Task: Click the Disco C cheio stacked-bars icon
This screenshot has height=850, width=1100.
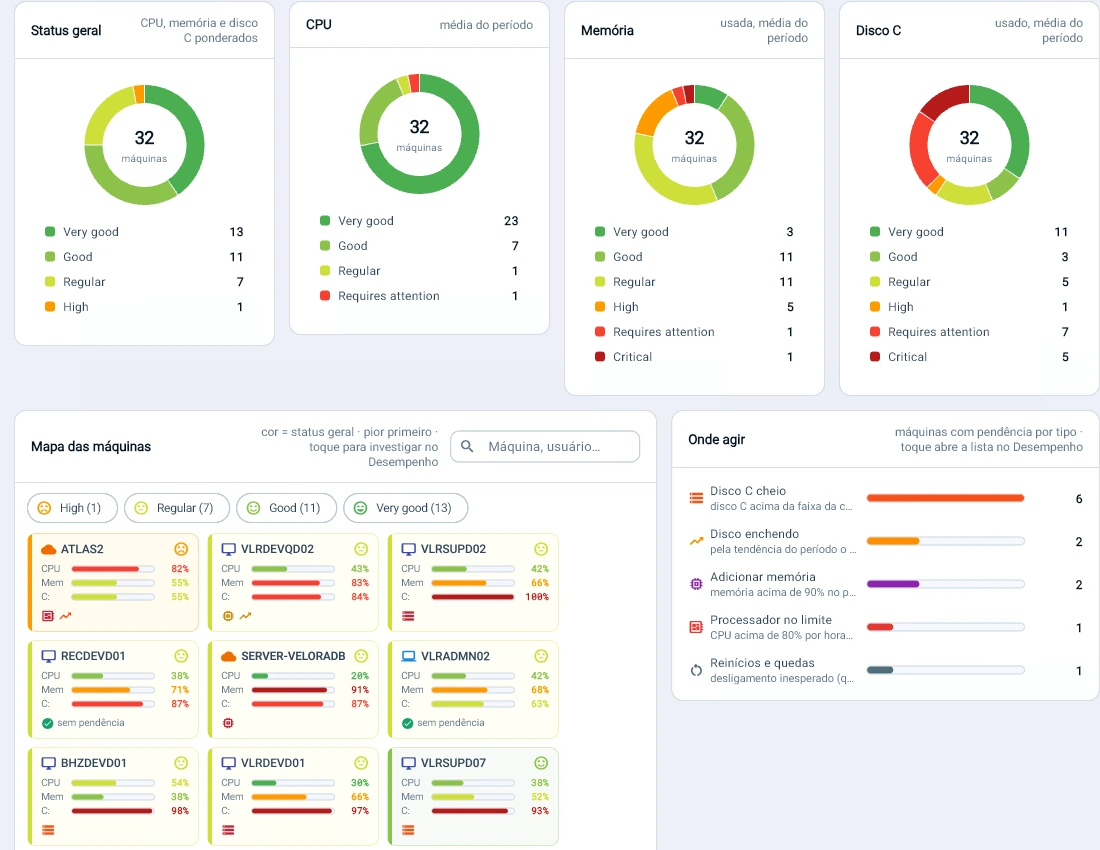Action: 696,498
